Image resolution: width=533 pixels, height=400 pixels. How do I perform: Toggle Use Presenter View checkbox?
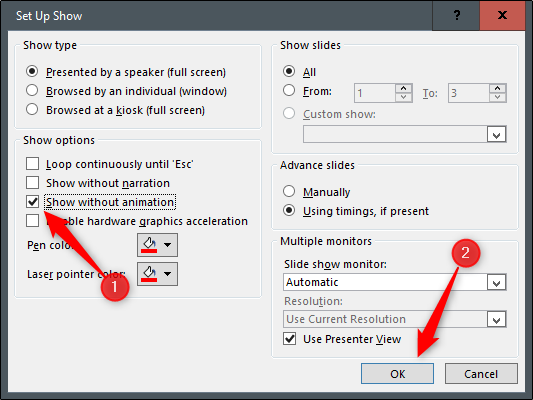click(x=289, y=339)
